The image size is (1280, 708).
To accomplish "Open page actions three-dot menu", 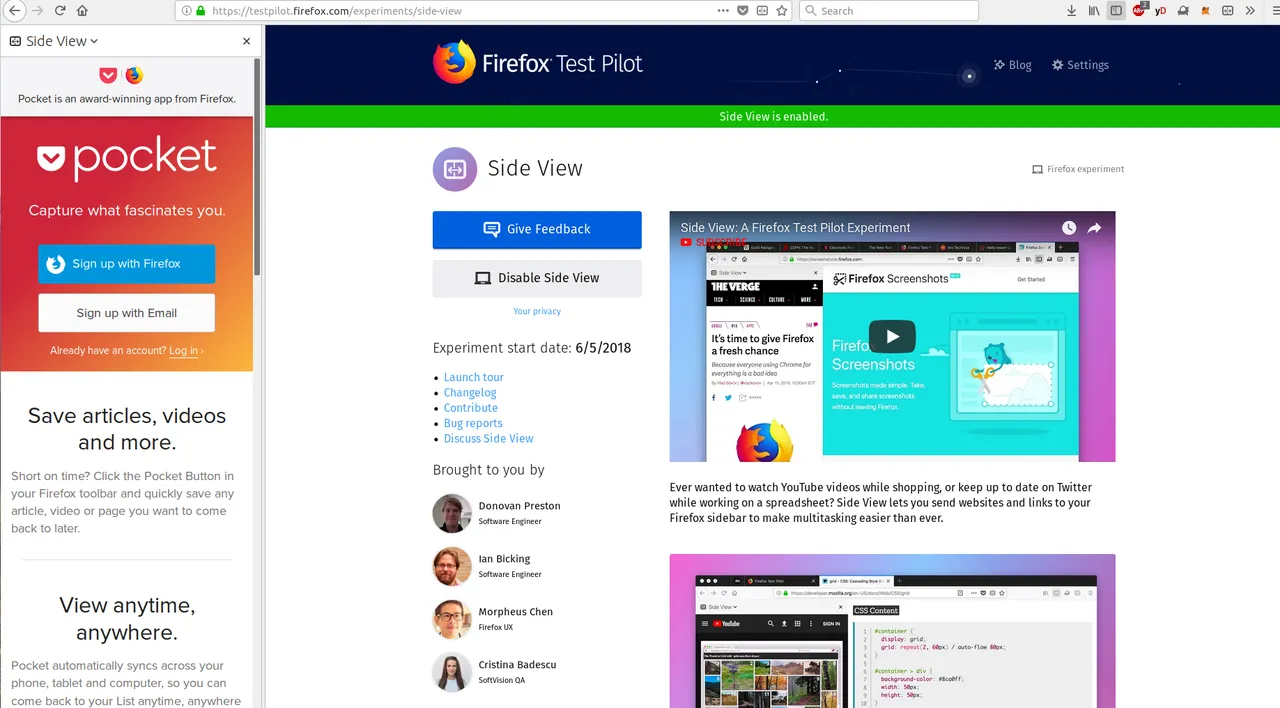I will [723, 11].
